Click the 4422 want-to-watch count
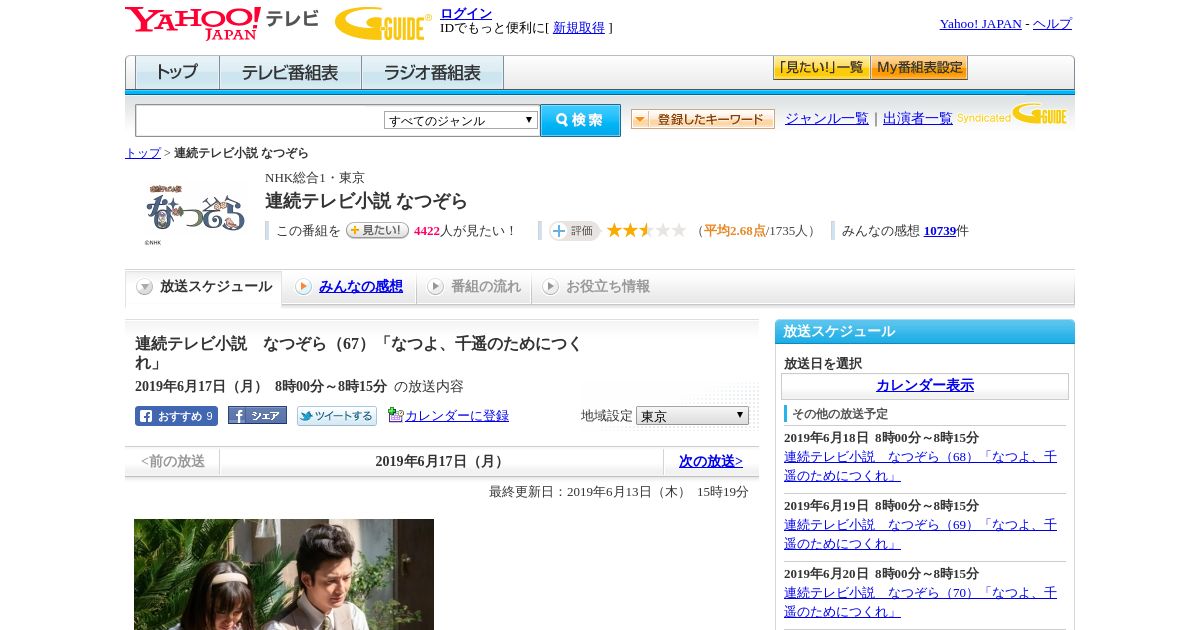This screenshot has width=1200, height=630. pyautogui.click(x=427, y=231)
